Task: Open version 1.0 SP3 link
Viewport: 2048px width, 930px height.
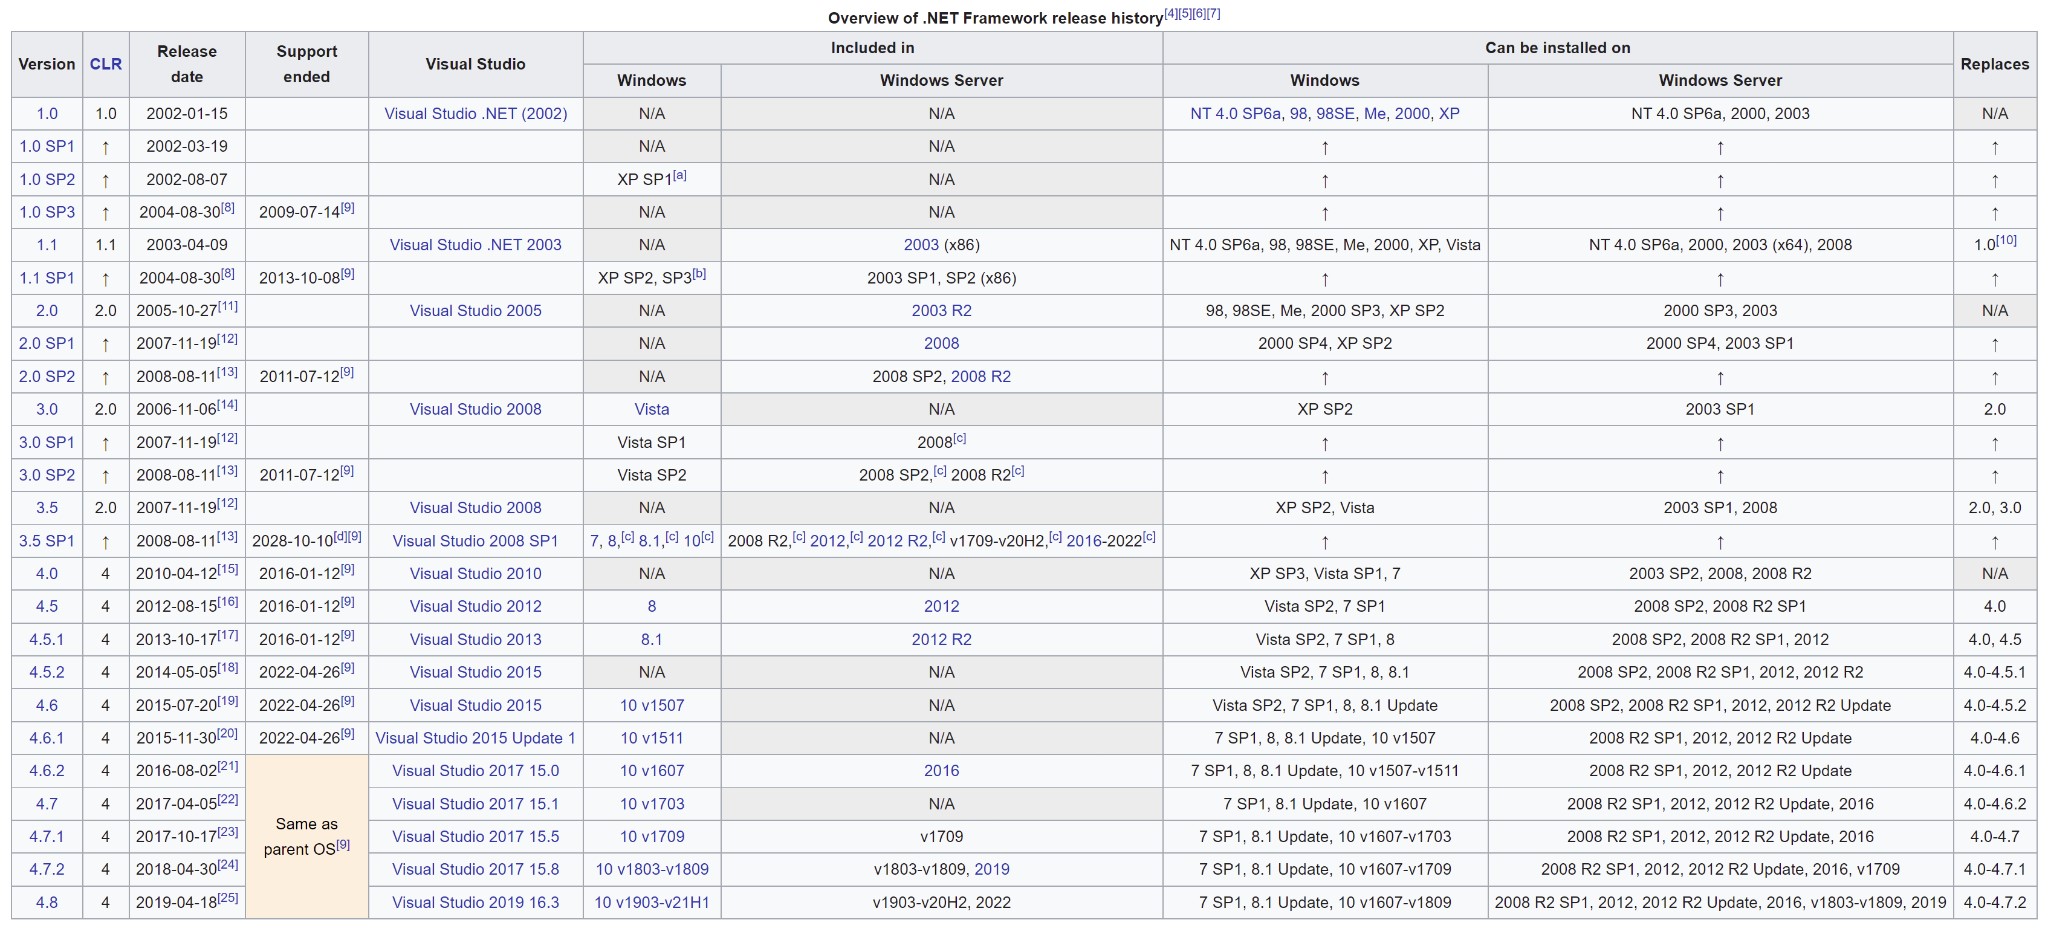Action: tap(47, 212)
